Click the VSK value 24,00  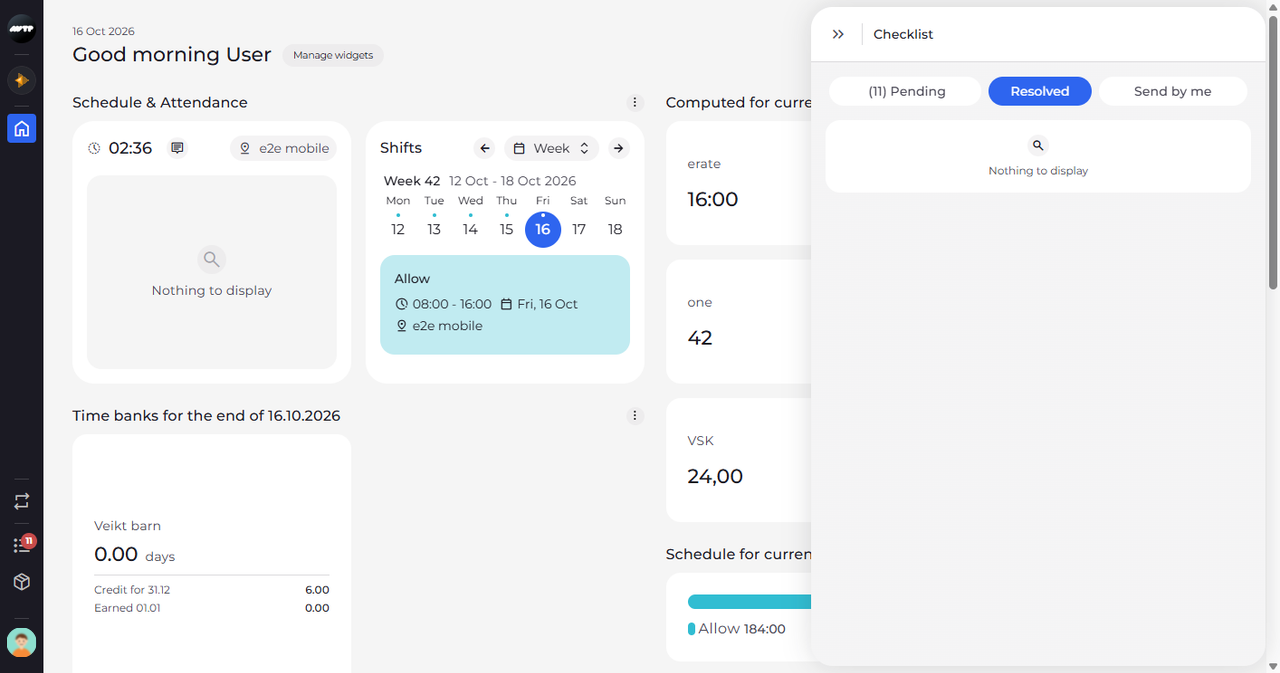(x=715, y=476)
